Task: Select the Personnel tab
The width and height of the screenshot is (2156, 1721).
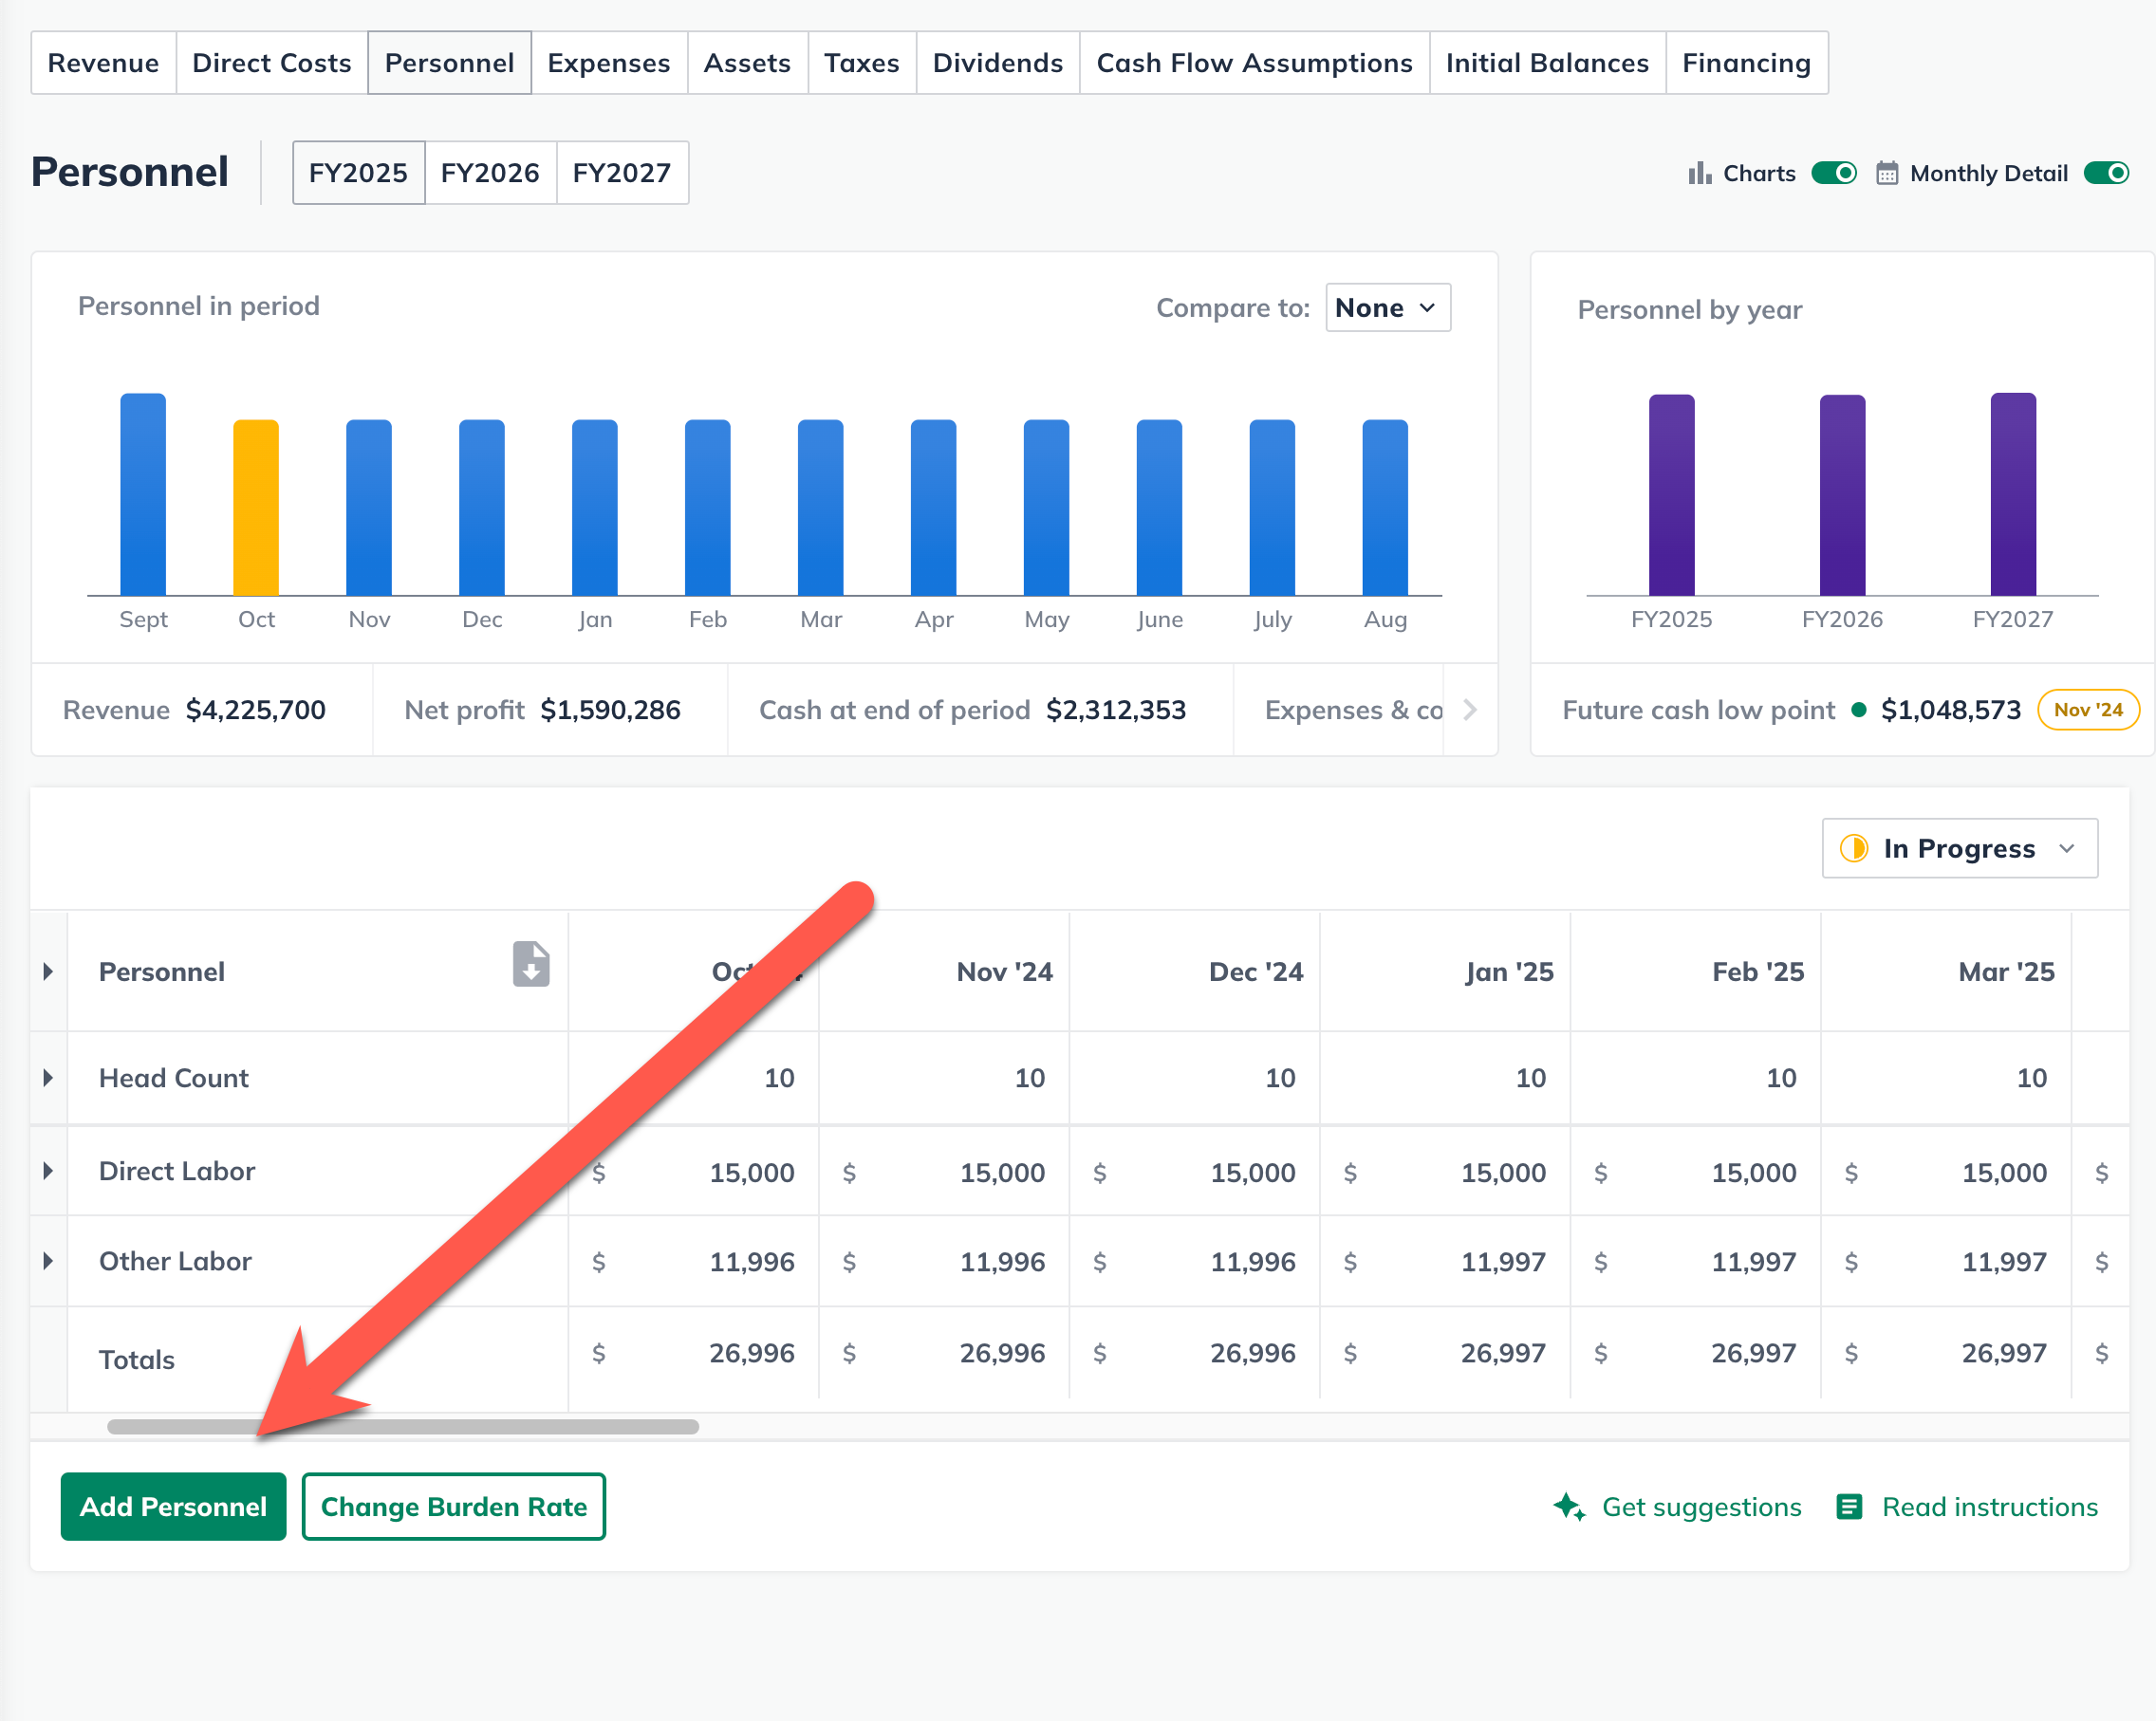Action: point(449,63)
